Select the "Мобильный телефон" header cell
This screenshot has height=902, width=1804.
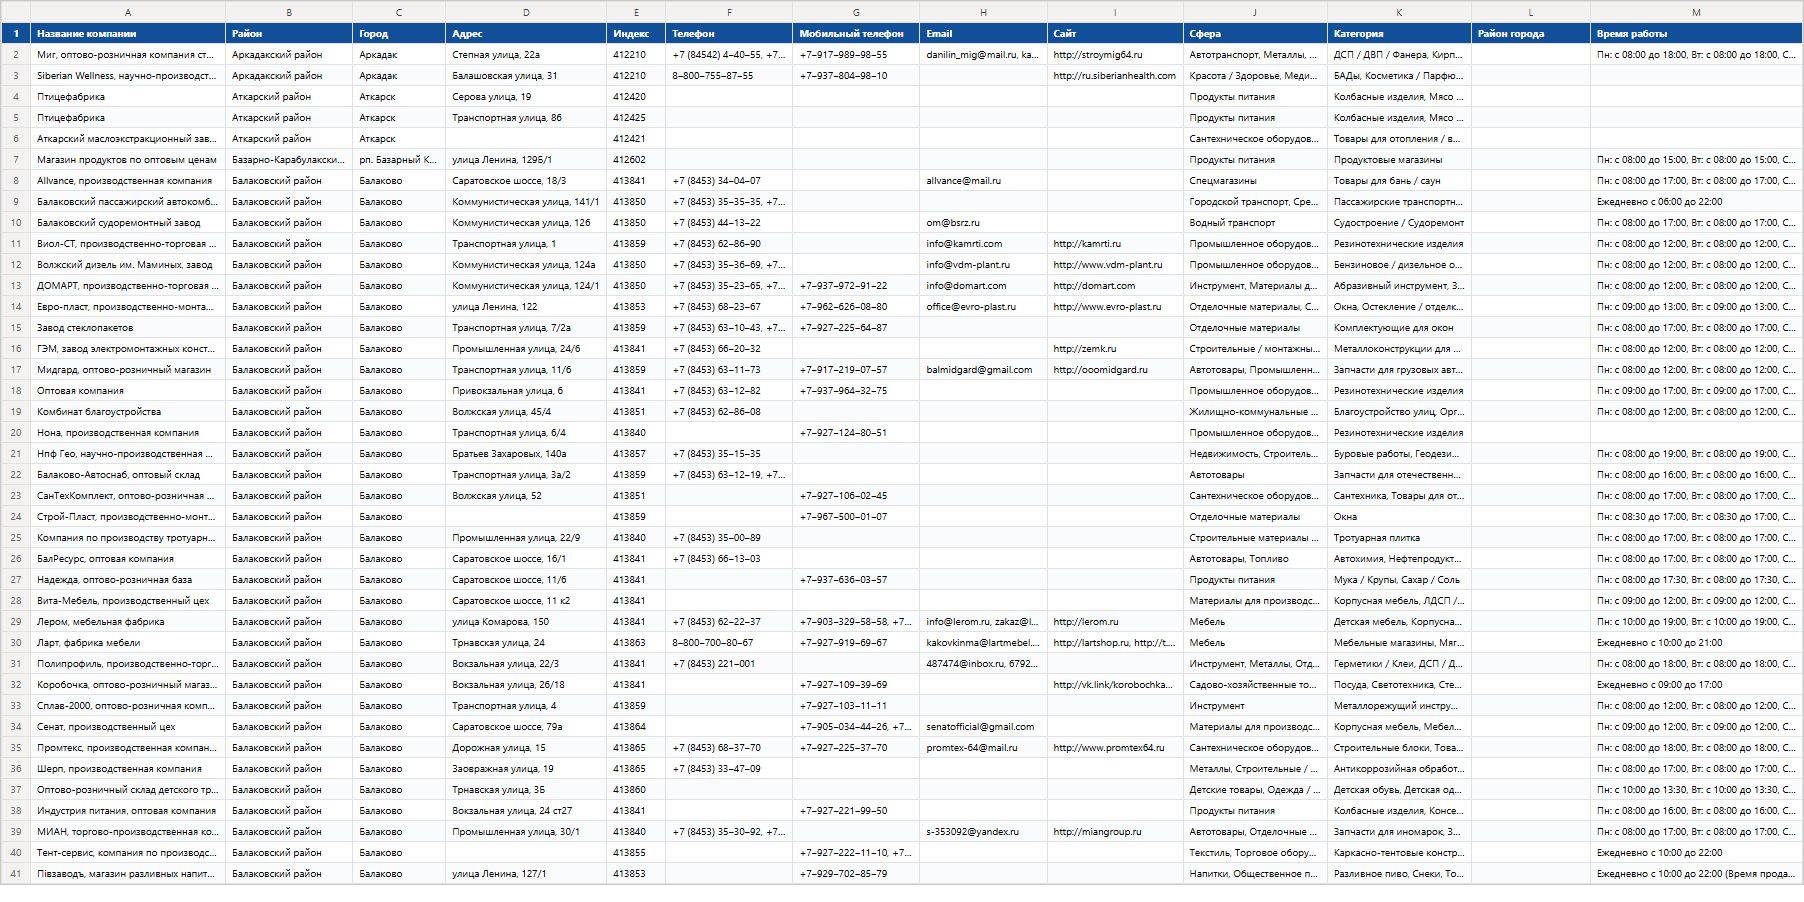(856, 33)
